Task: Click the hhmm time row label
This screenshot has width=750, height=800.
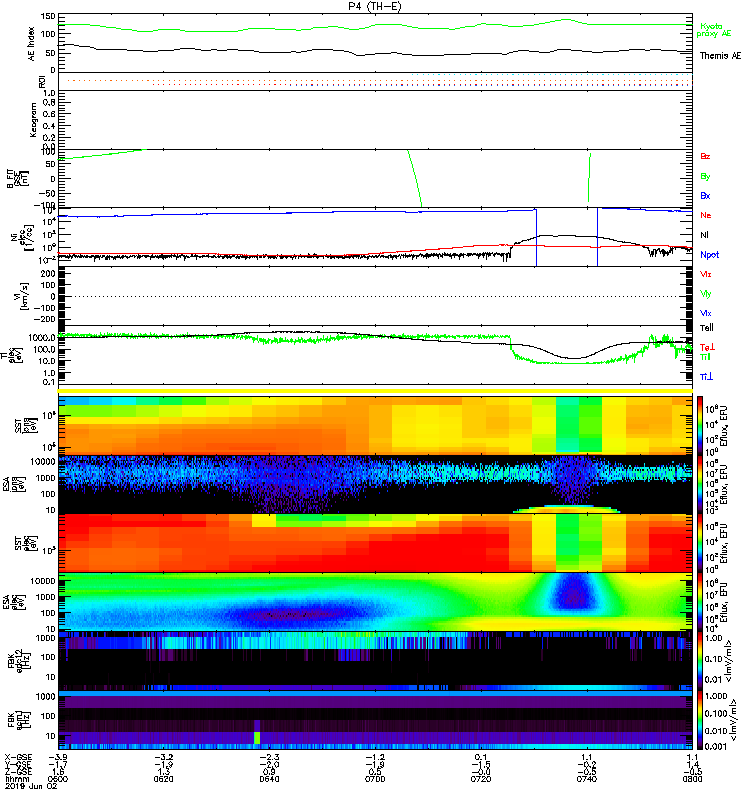Action: 16,779
